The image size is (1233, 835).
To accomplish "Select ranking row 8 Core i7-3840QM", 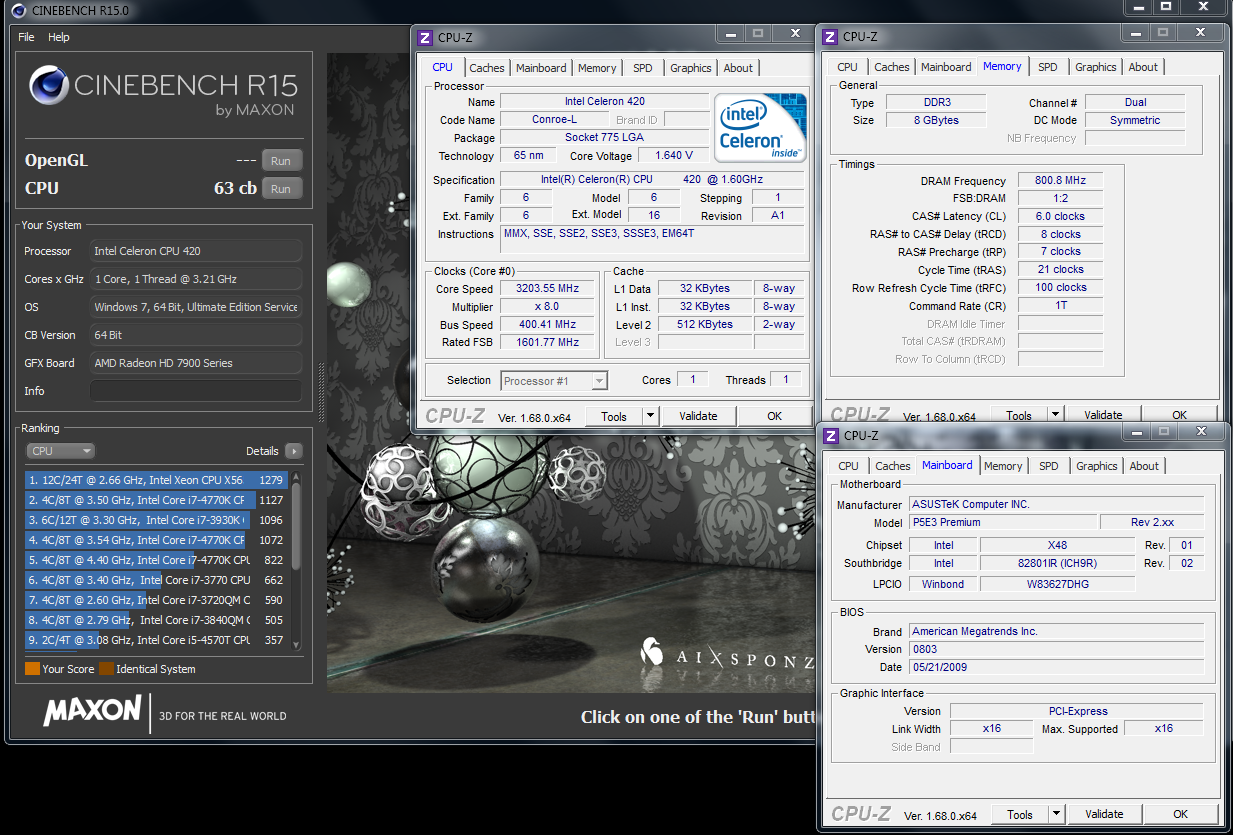I will pyautogui.click(x=157, y=620).
